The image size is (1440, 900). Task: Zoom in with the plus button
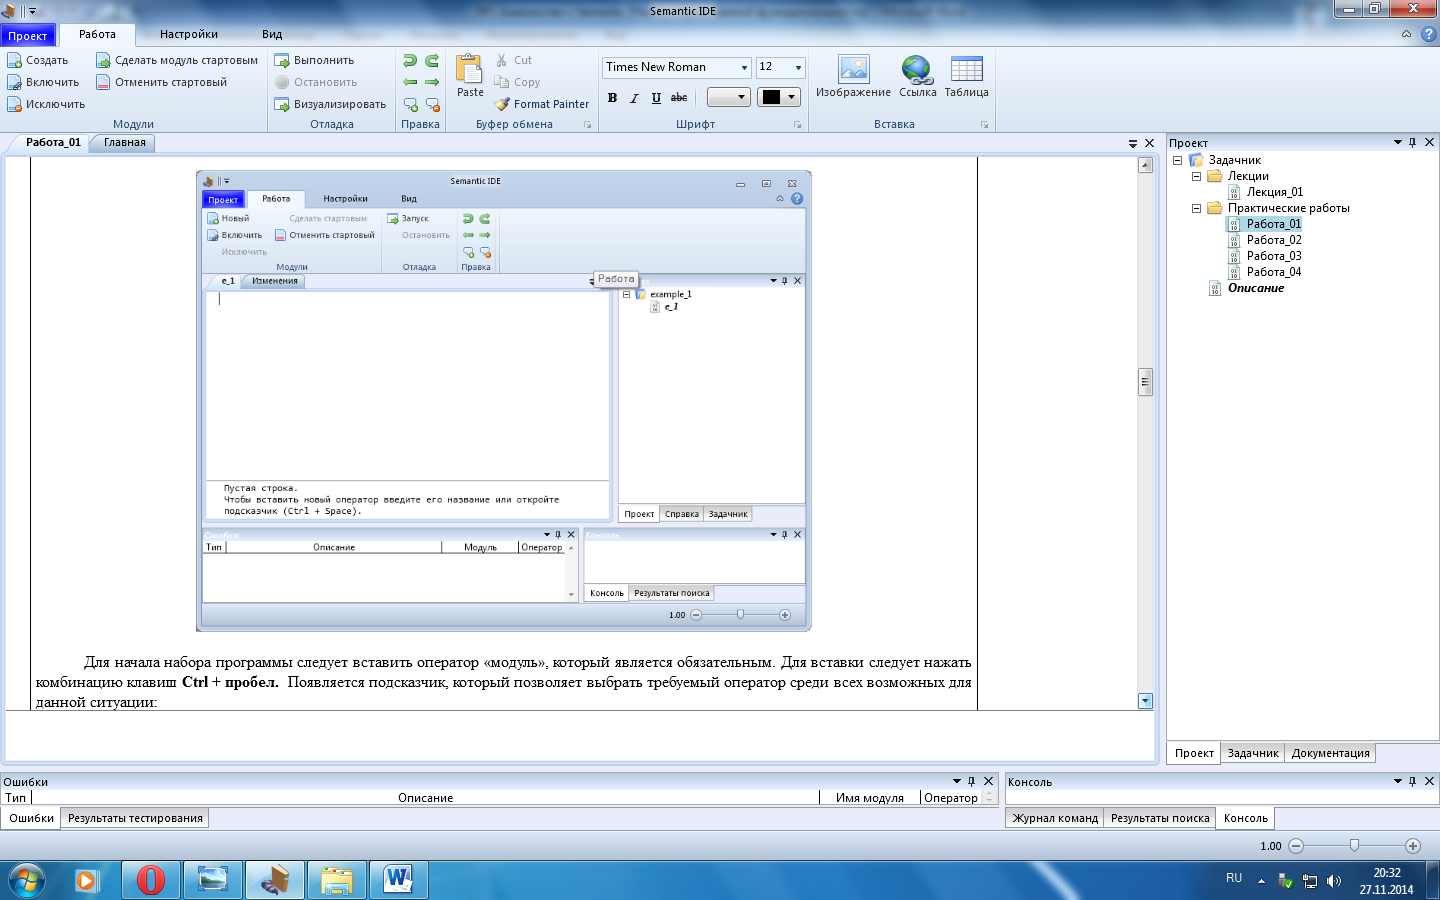tap(1413, 846)
